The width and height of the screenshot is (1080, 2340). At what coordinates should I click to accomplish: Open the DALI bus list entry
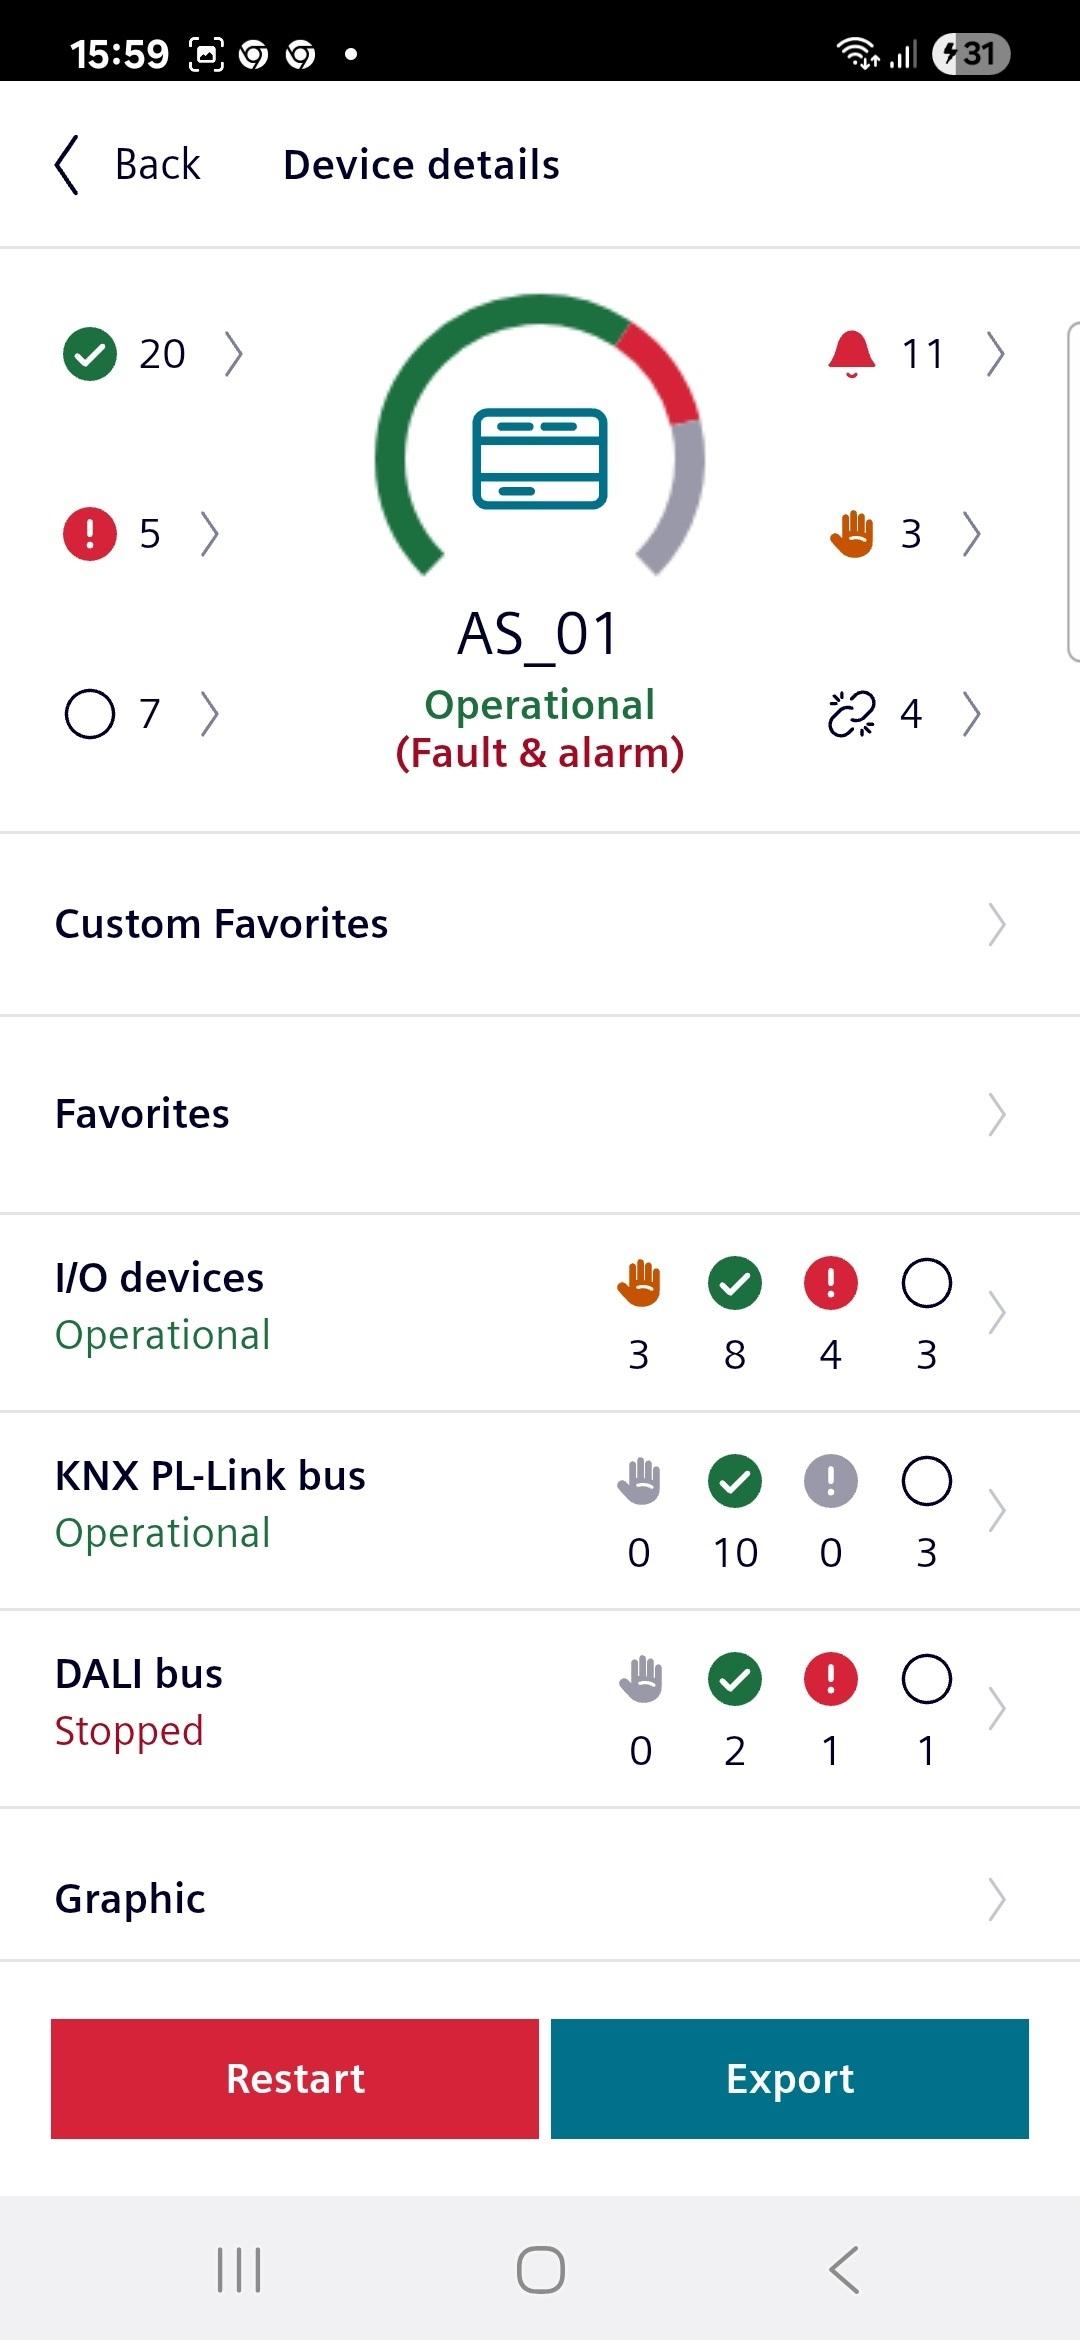click(x=540, y=1709)
